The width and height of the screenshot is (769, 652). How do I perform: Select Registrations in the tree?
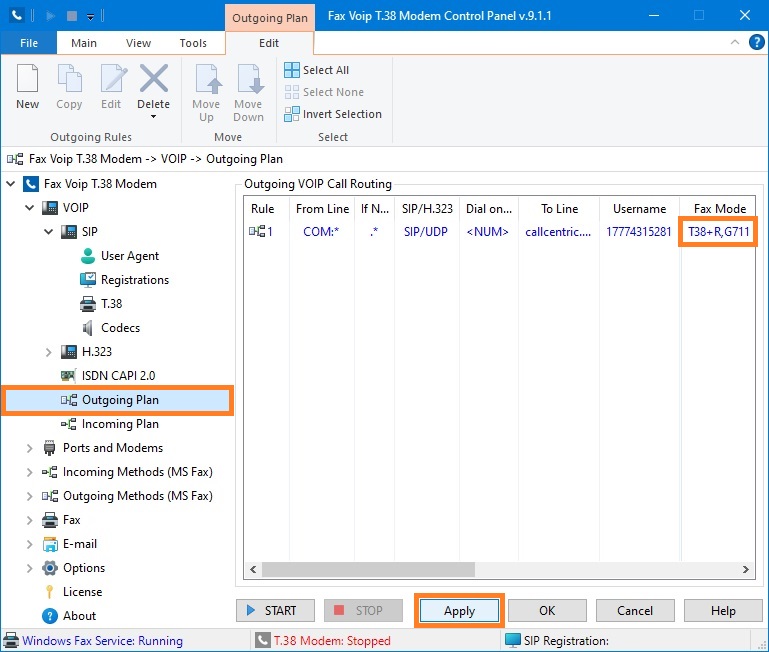[134, 280]
